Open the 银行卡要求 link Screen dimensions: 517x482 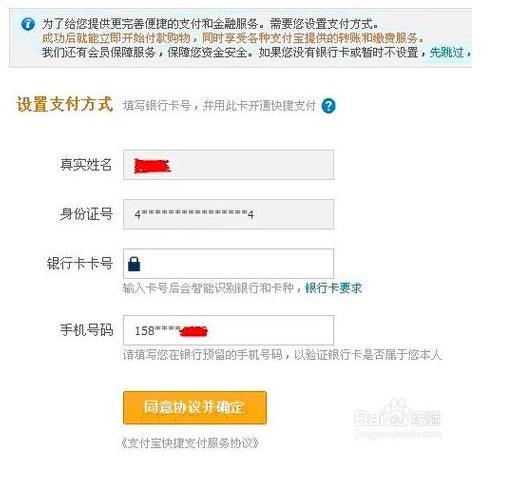pyautogui.click(x=333, y=288)
